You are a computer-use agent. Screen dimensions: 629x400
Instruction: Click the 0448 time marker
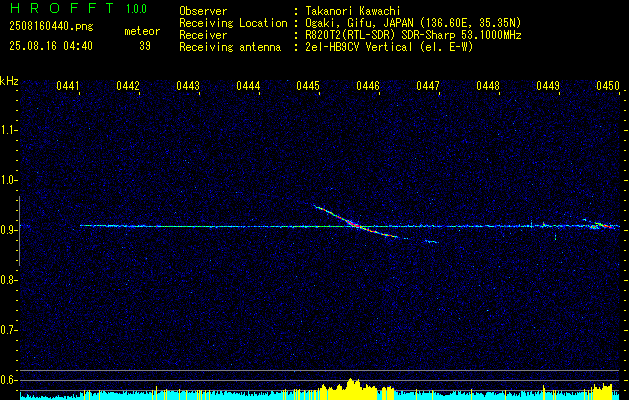coord(488,86)
